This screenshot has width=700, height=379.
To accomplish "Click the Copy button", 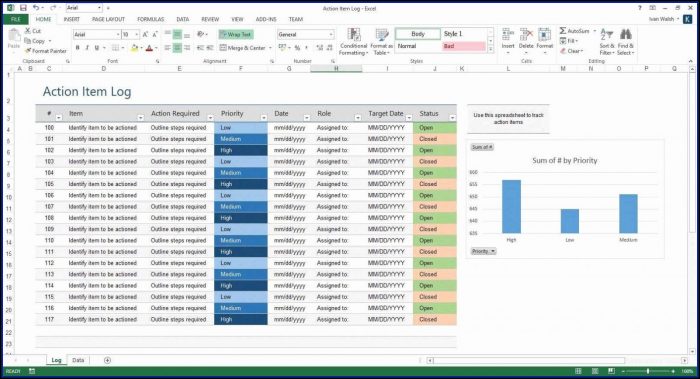I will click(x=35, y=41).
